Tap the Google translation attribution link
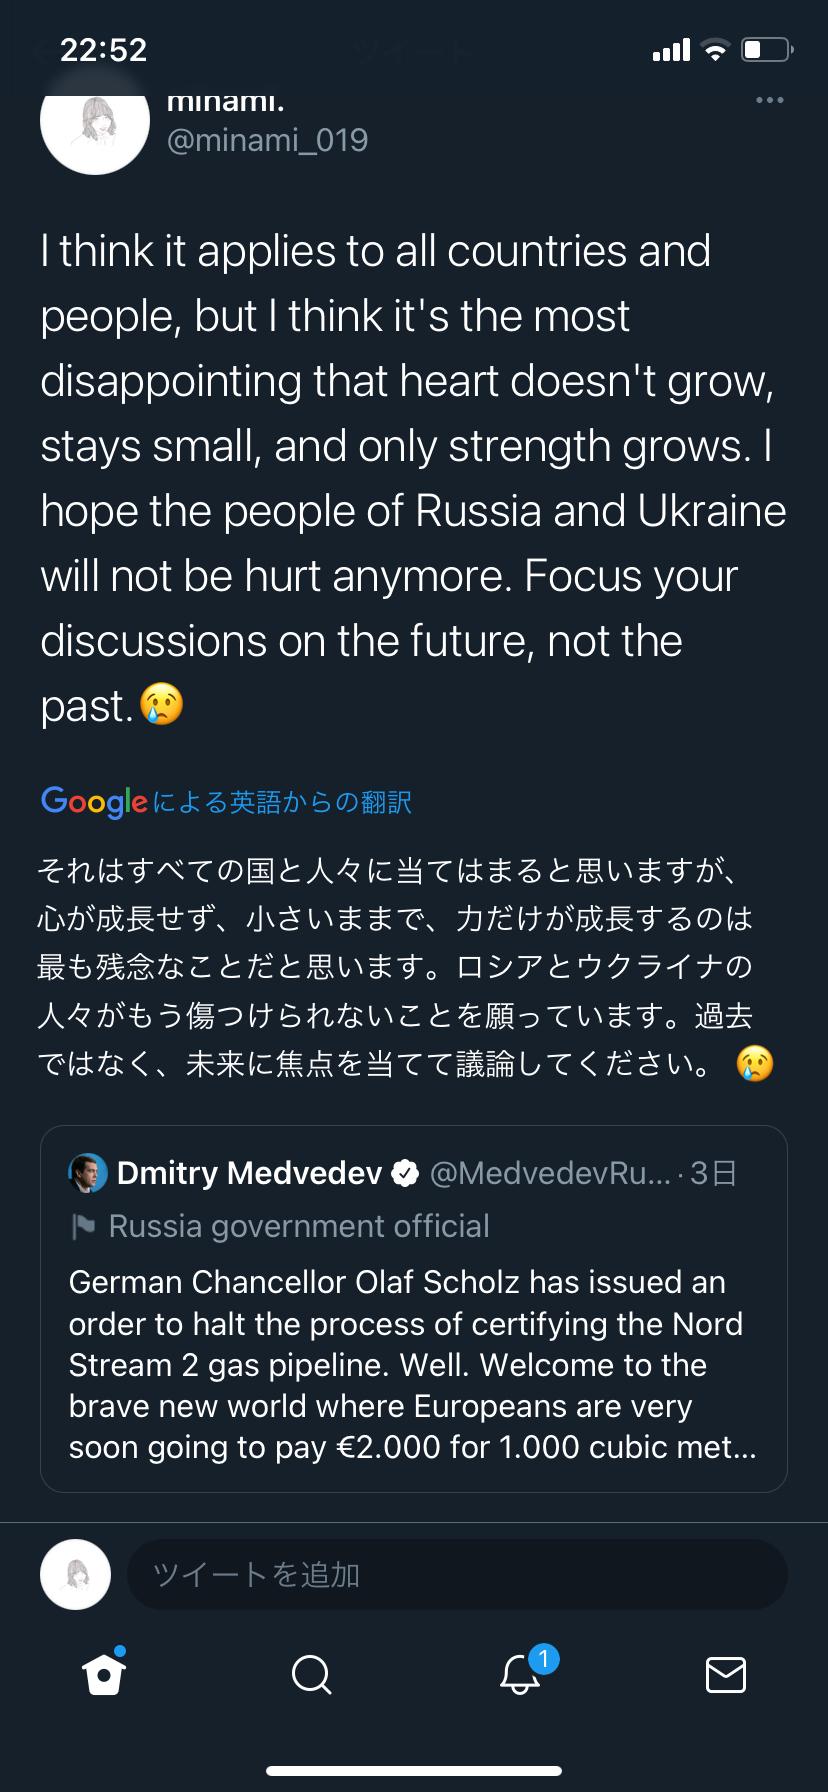 point(227,802)
